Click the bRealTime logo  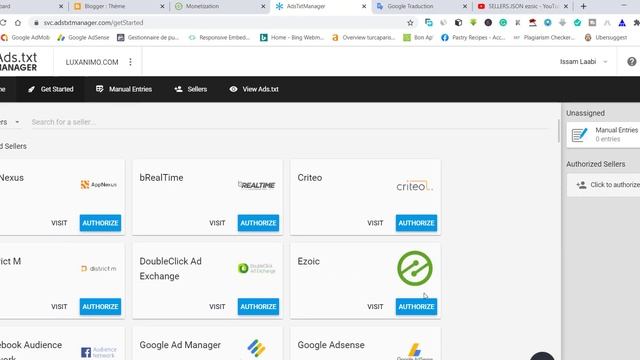pos(257,185)
